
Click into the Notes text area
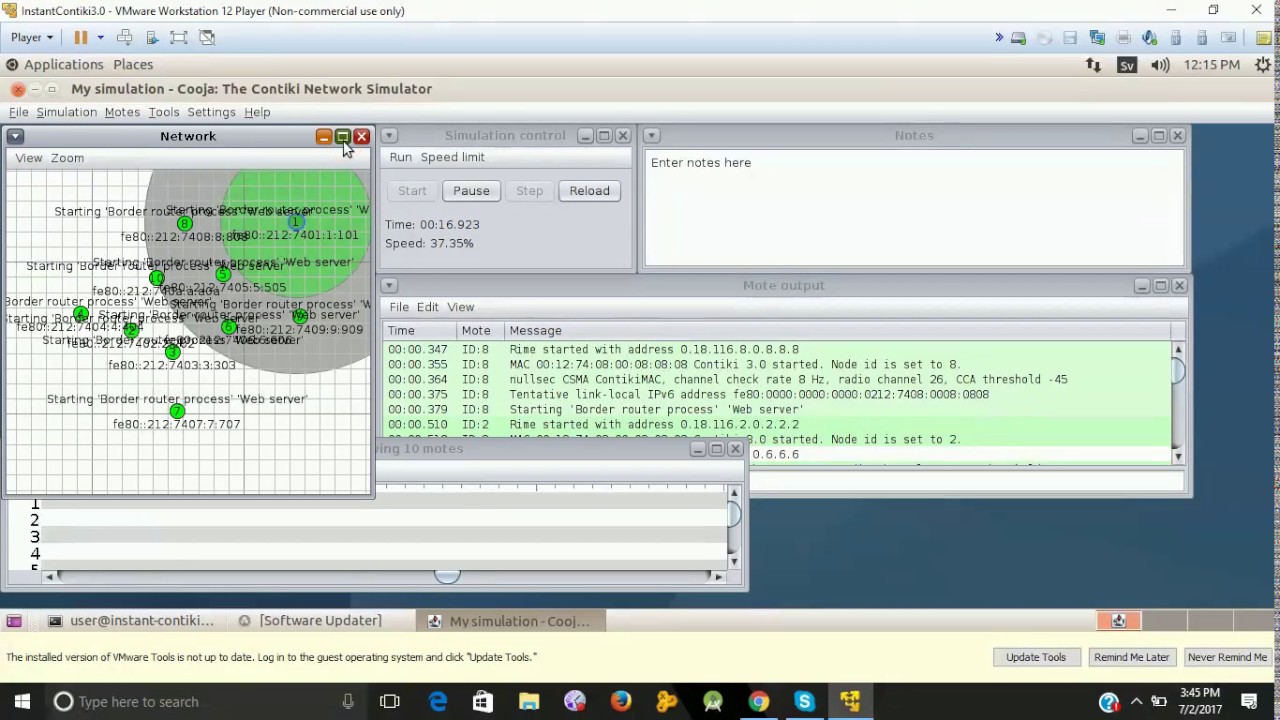(x=914, y=208)
